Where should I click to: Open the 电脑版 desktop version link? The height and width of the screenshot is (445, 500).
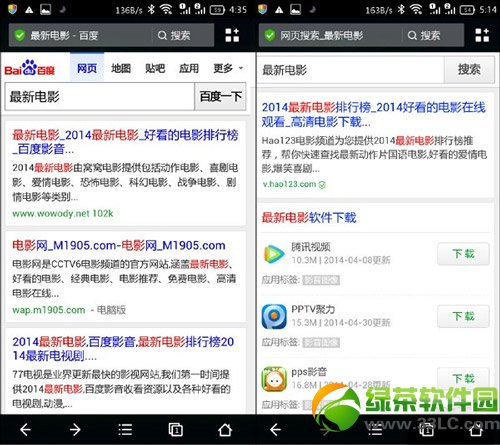[x=111, y=310]
